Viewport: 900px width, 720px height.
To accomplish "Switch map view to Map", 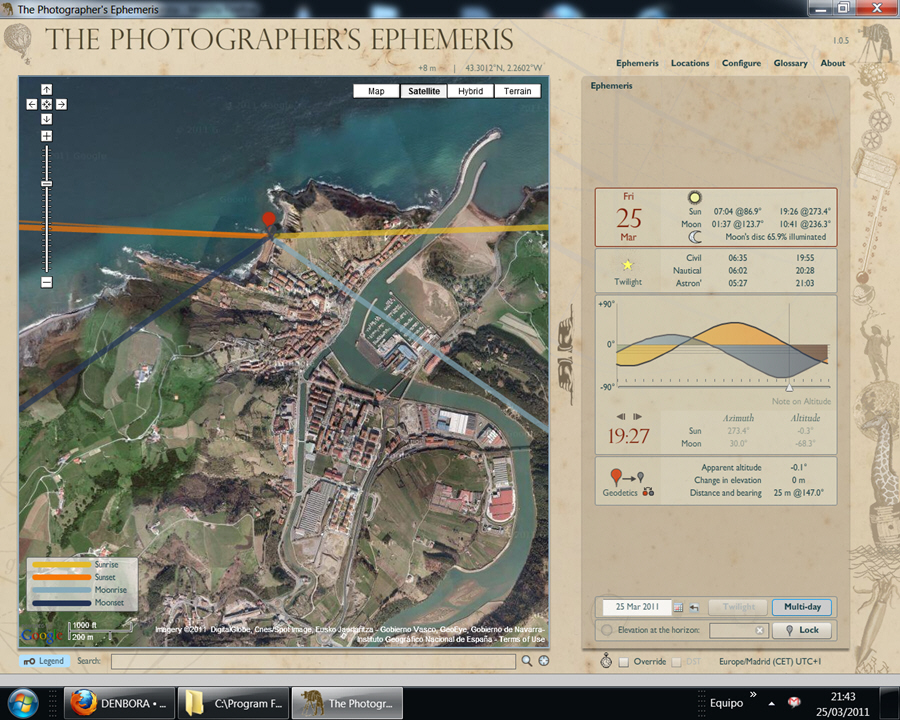I will pos(376,91).
